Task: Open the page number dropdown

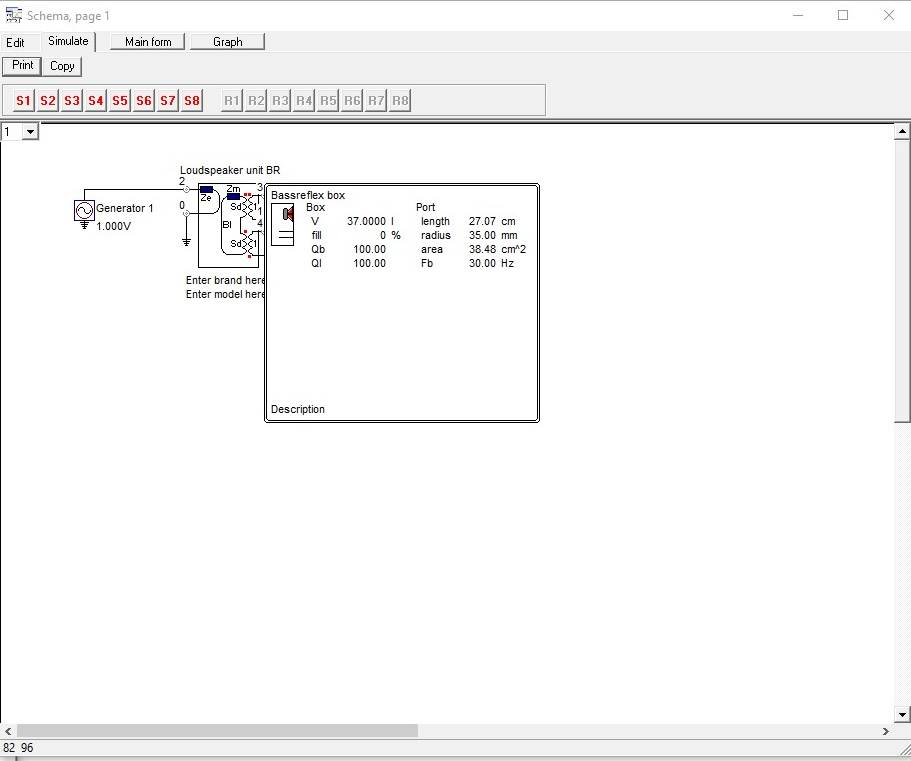Action: [30, 132]
